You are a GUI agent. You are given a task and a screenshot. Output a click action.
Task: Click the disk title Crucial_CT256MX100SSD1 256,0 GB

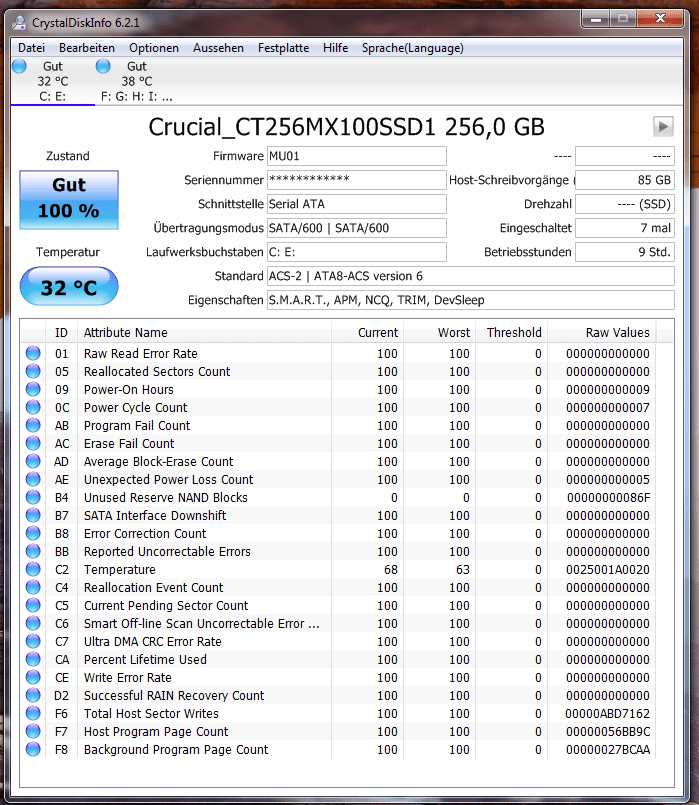pos(346,127)
